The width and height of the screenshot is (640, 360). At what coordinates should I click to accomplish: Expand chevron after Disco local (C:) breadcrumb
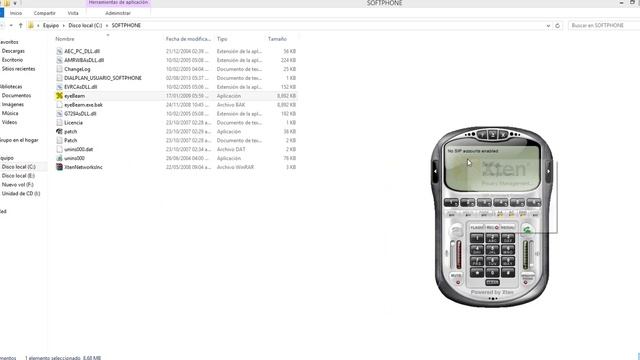coord(107,25)
